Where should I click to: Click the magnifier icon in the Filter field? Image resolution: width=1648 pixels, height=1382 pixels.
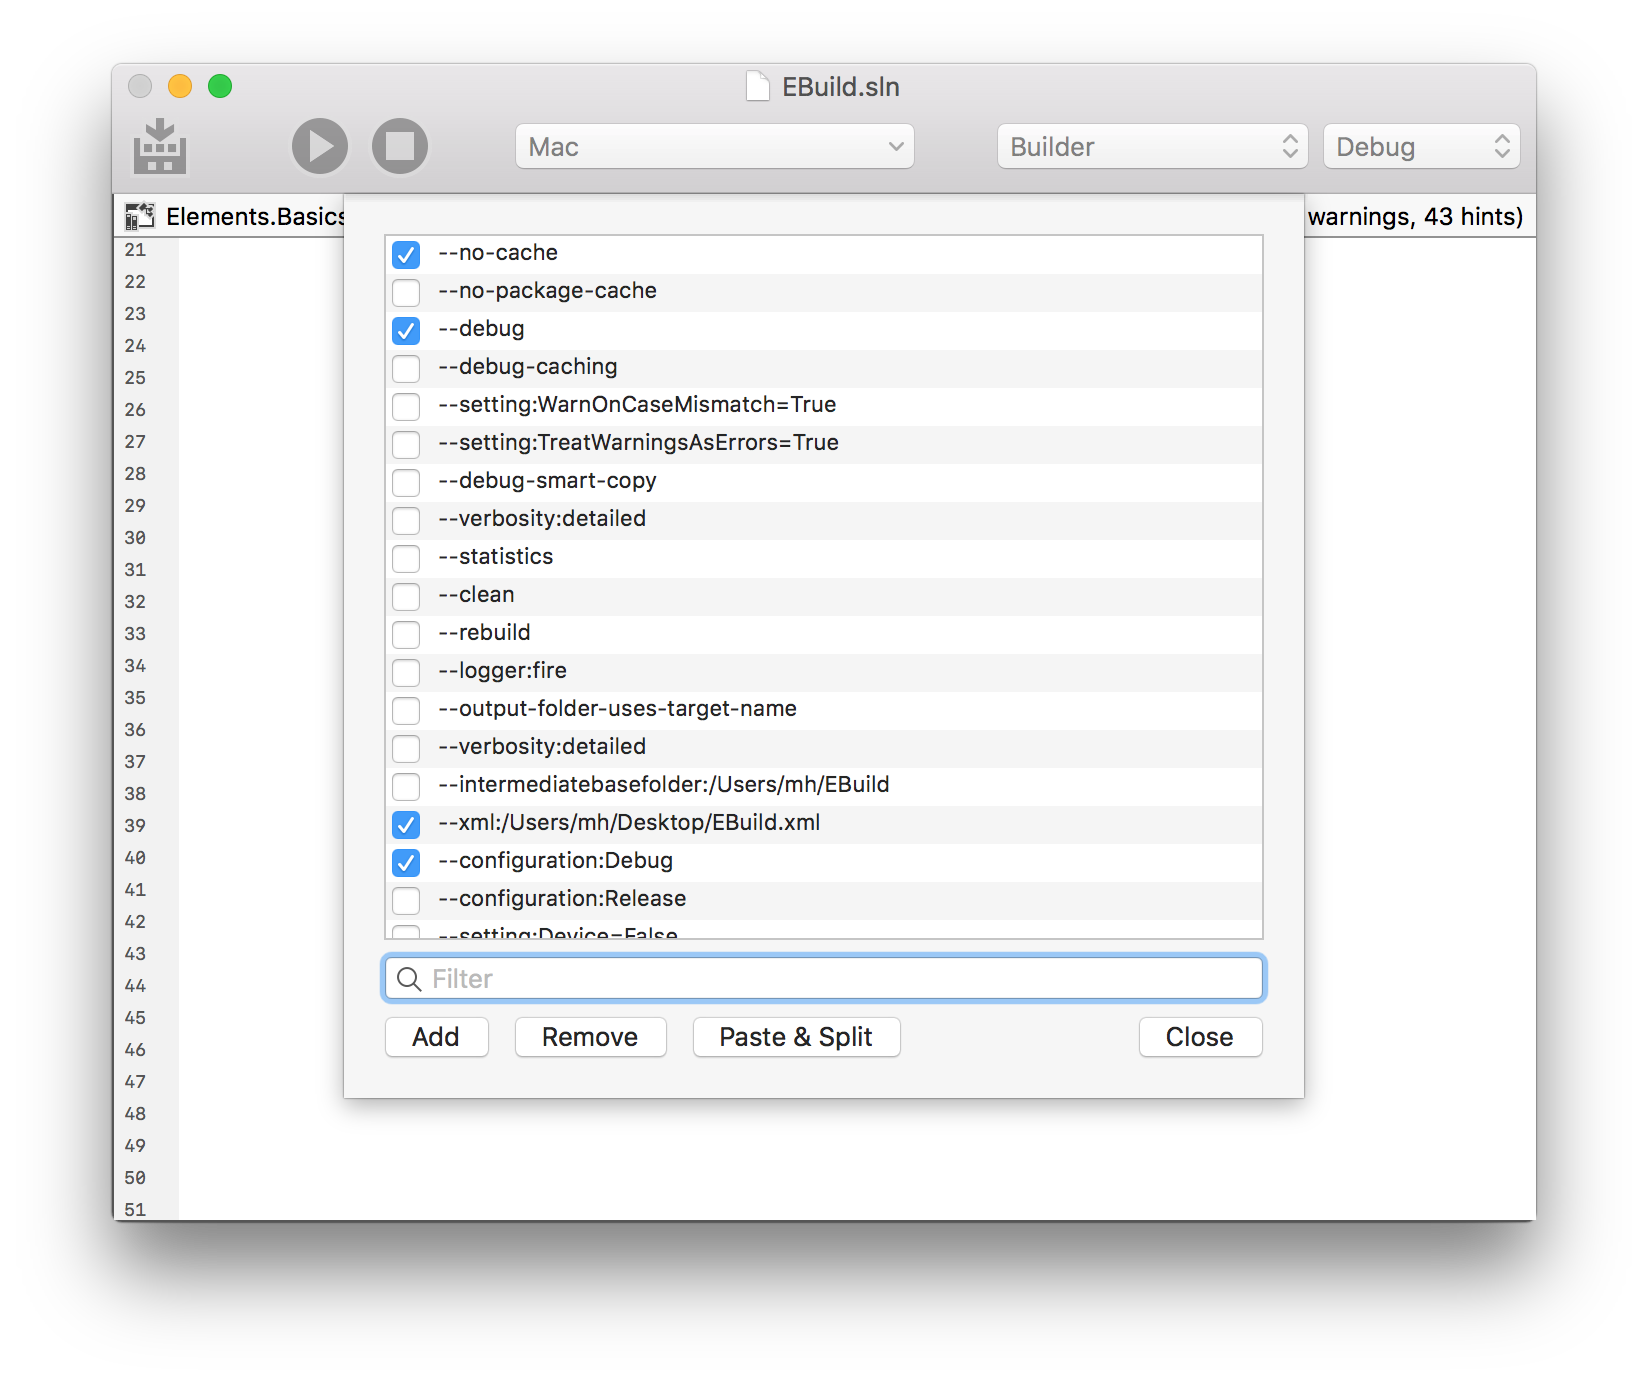pos(409,979)
